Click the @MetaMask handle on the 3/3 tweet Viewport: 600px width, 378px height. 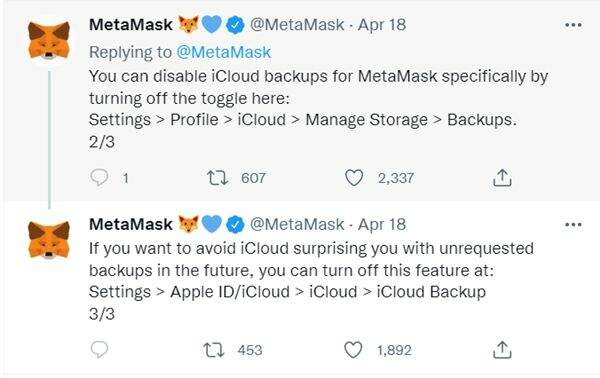point(297,224)
